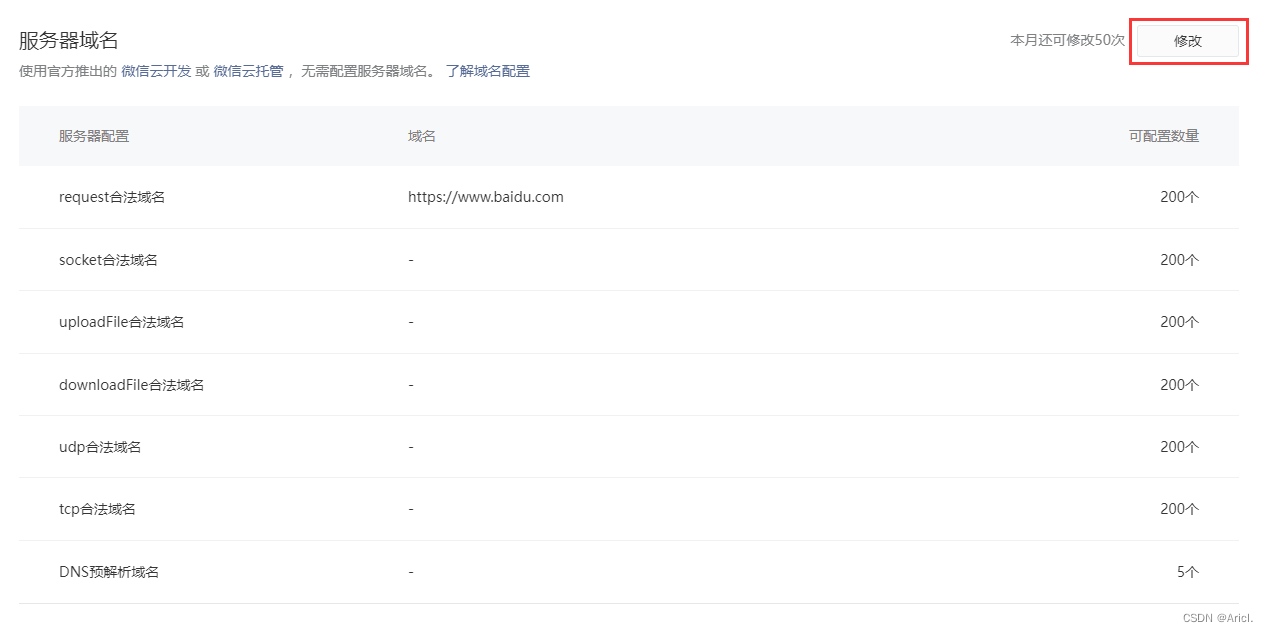The height and width of the screenshot is (632, 1268).
Task: Click the 服务器配置 column header
Action: click(94, 136)
